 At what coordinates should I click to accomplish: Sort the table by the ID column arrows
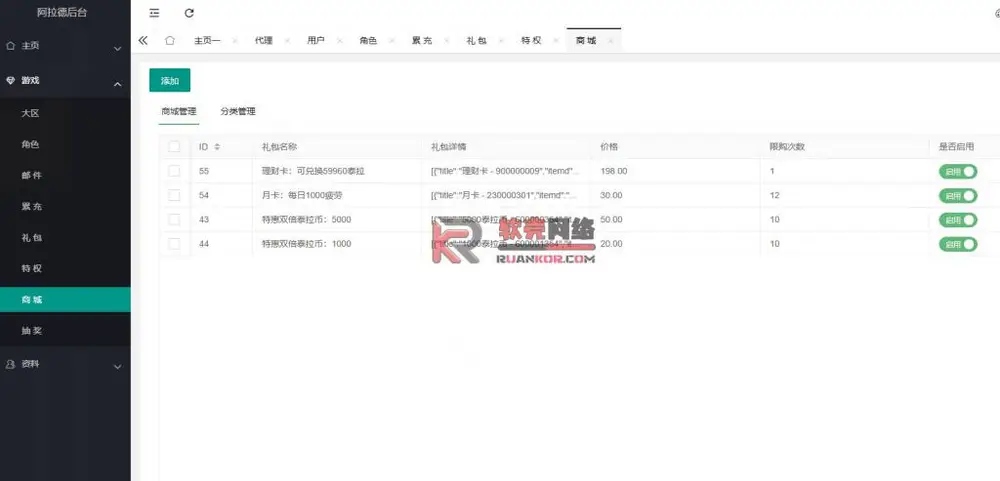(x=217, y=147)
